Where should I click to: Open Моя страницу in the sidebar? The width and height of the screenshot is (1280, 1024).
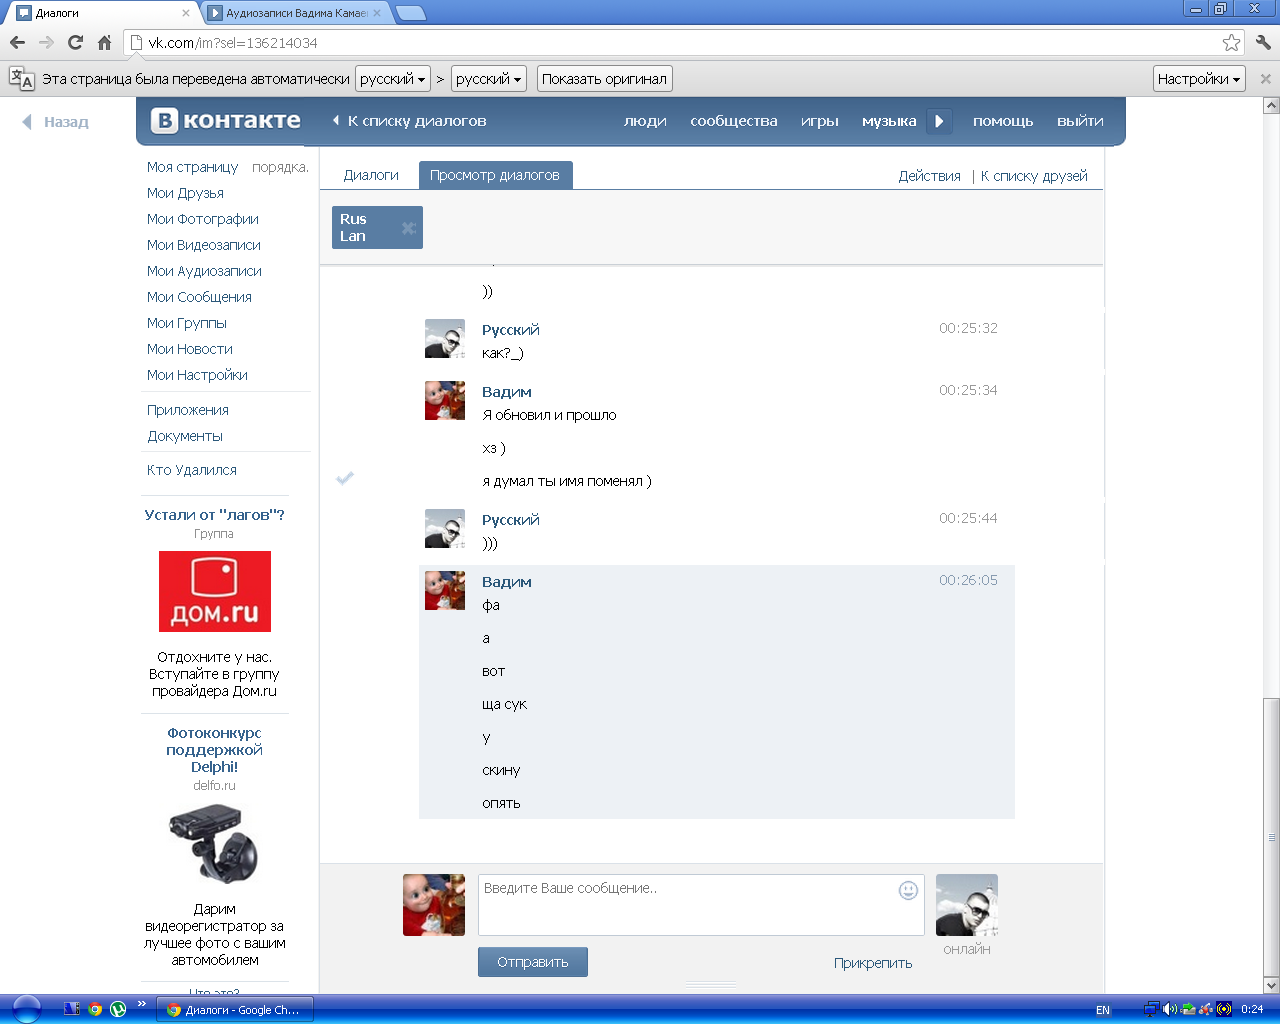[x=192, y=167]
